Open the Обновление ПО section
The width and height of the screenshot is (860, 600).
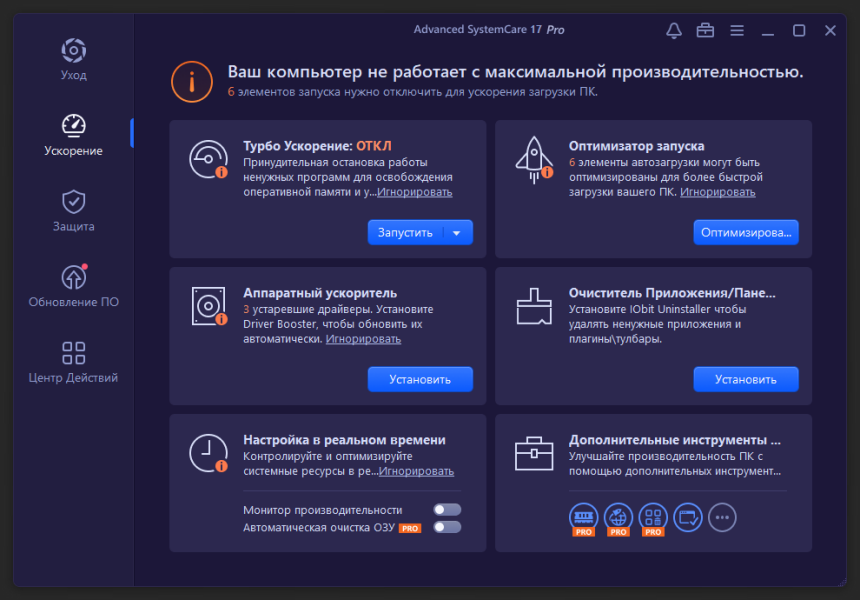point(73,286)
